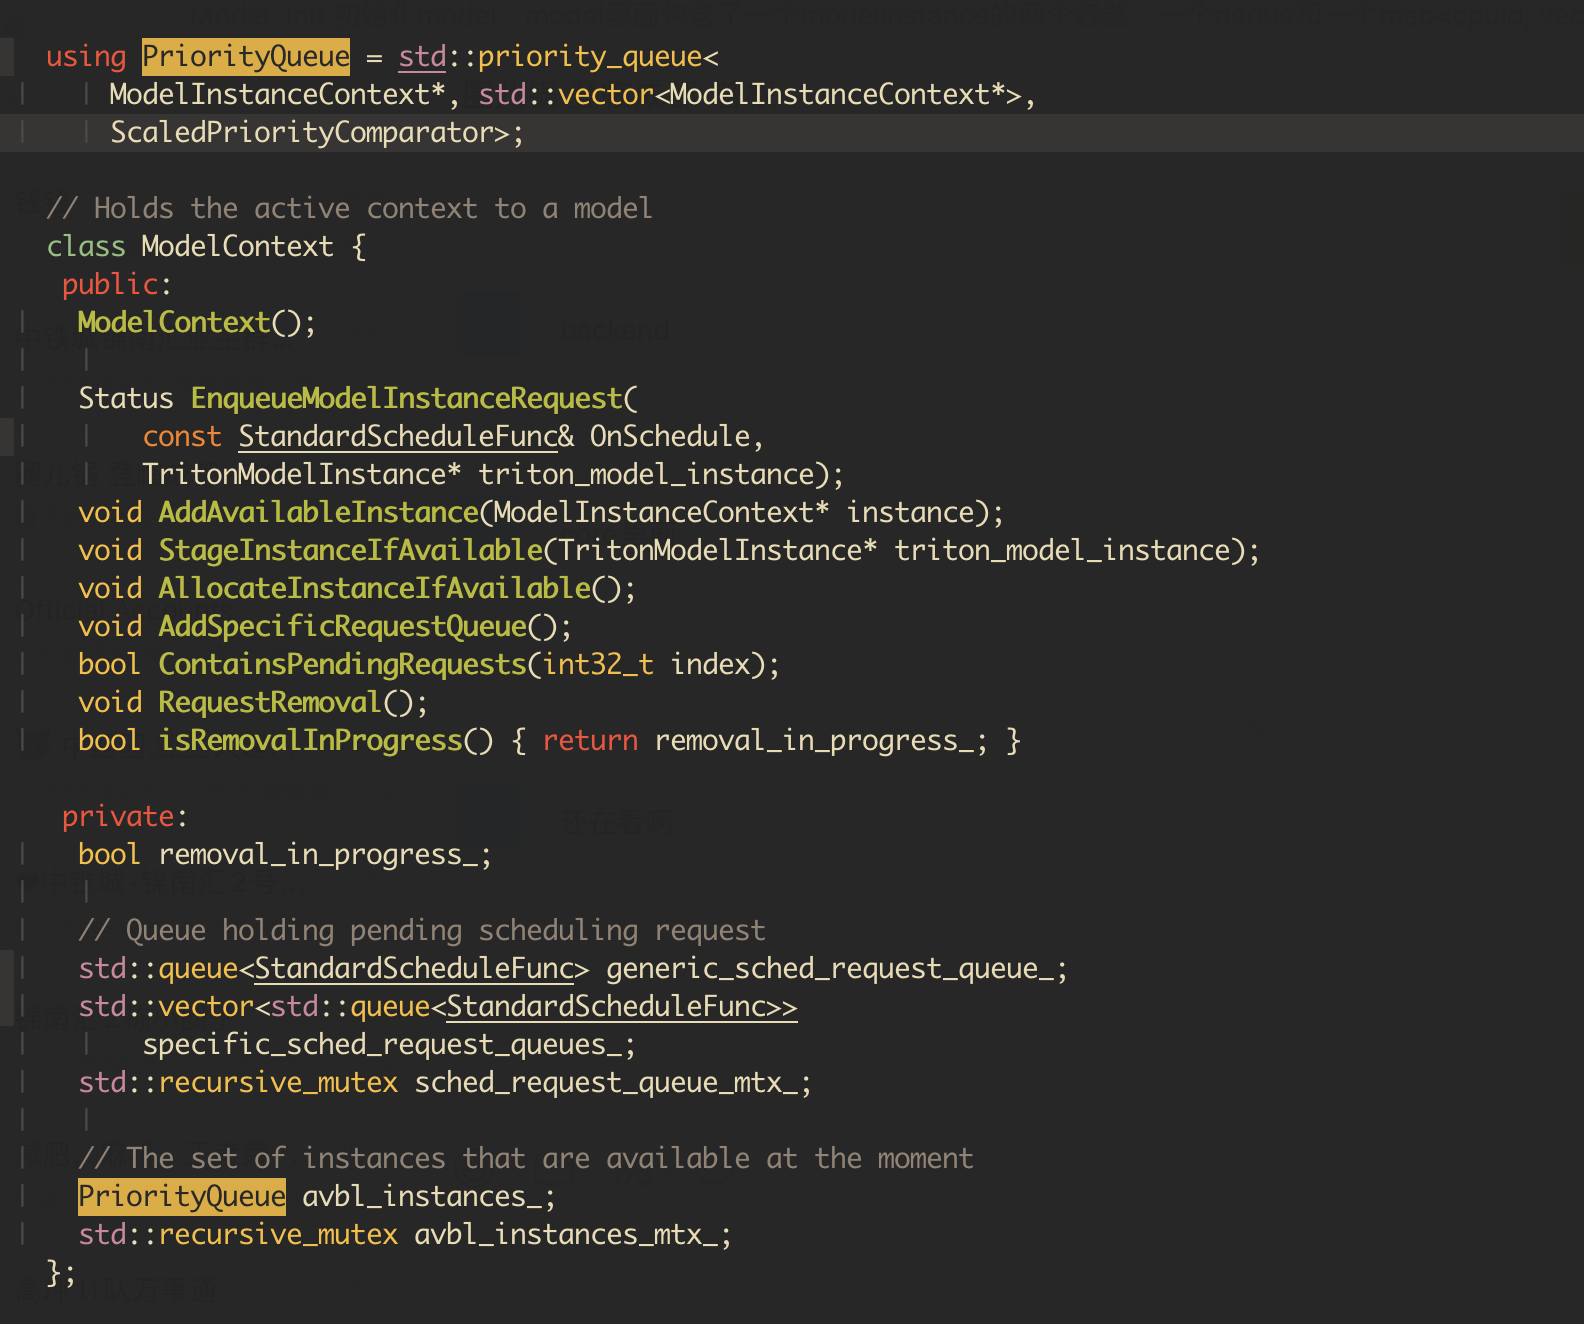Click underlined StandardScheduleFunc in std::queue line
This screenshot has width=1584, height=1324.
click(x=414, y=969)
